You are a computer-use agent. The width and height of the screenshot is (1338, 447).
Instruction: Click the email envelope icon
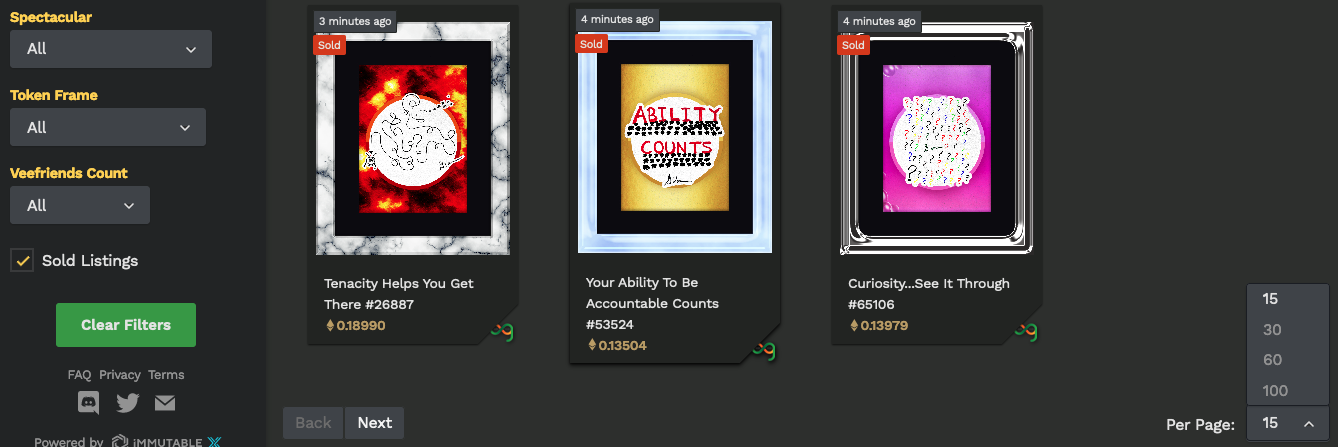(x=165, y=403)
